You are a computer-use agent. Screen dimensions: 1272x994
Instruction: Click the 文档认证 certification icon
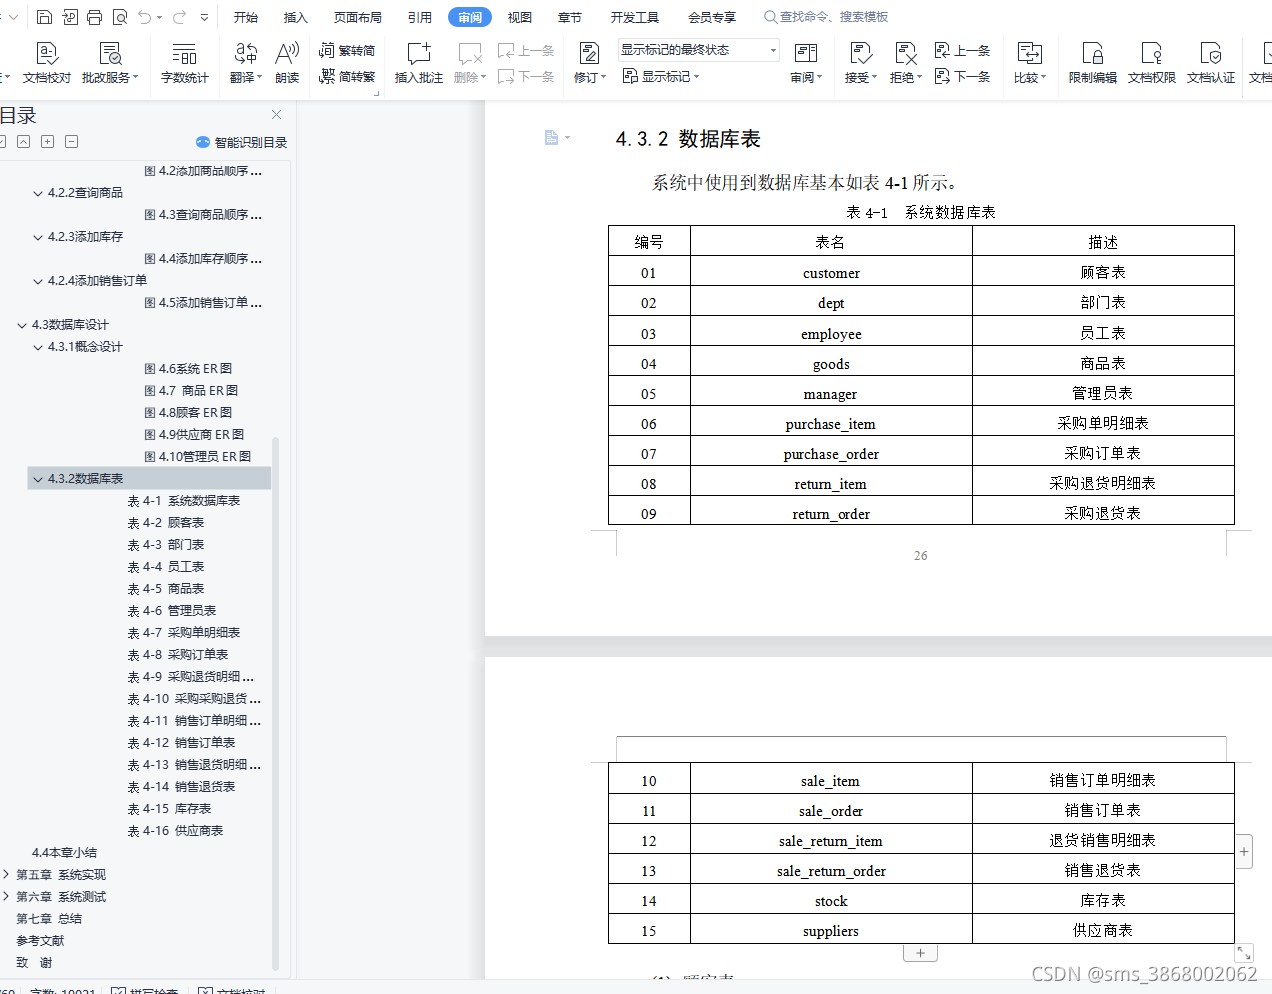tap(1210, 60)
